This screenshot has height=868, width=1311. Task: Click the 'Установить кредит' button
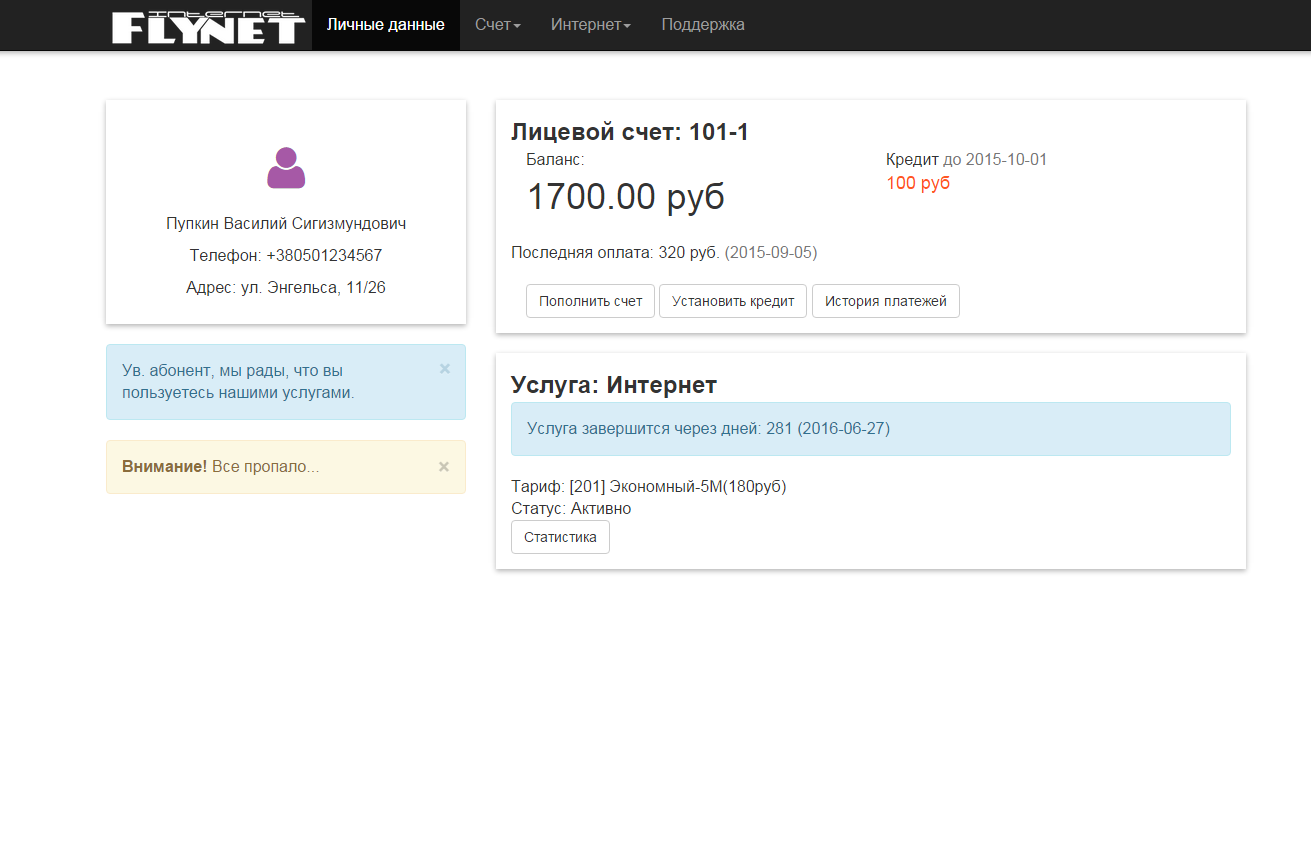coord(733,301)
